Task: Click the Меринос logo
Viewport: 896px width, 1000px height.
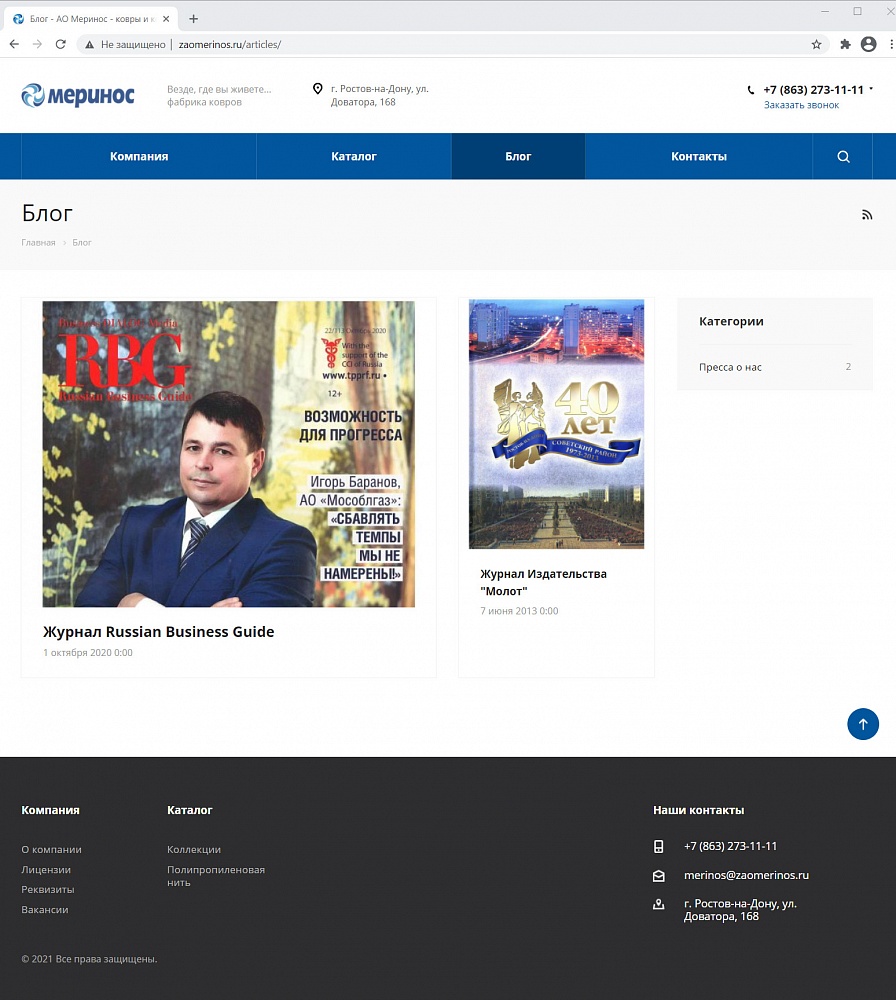Action: [x=78, y=96]
